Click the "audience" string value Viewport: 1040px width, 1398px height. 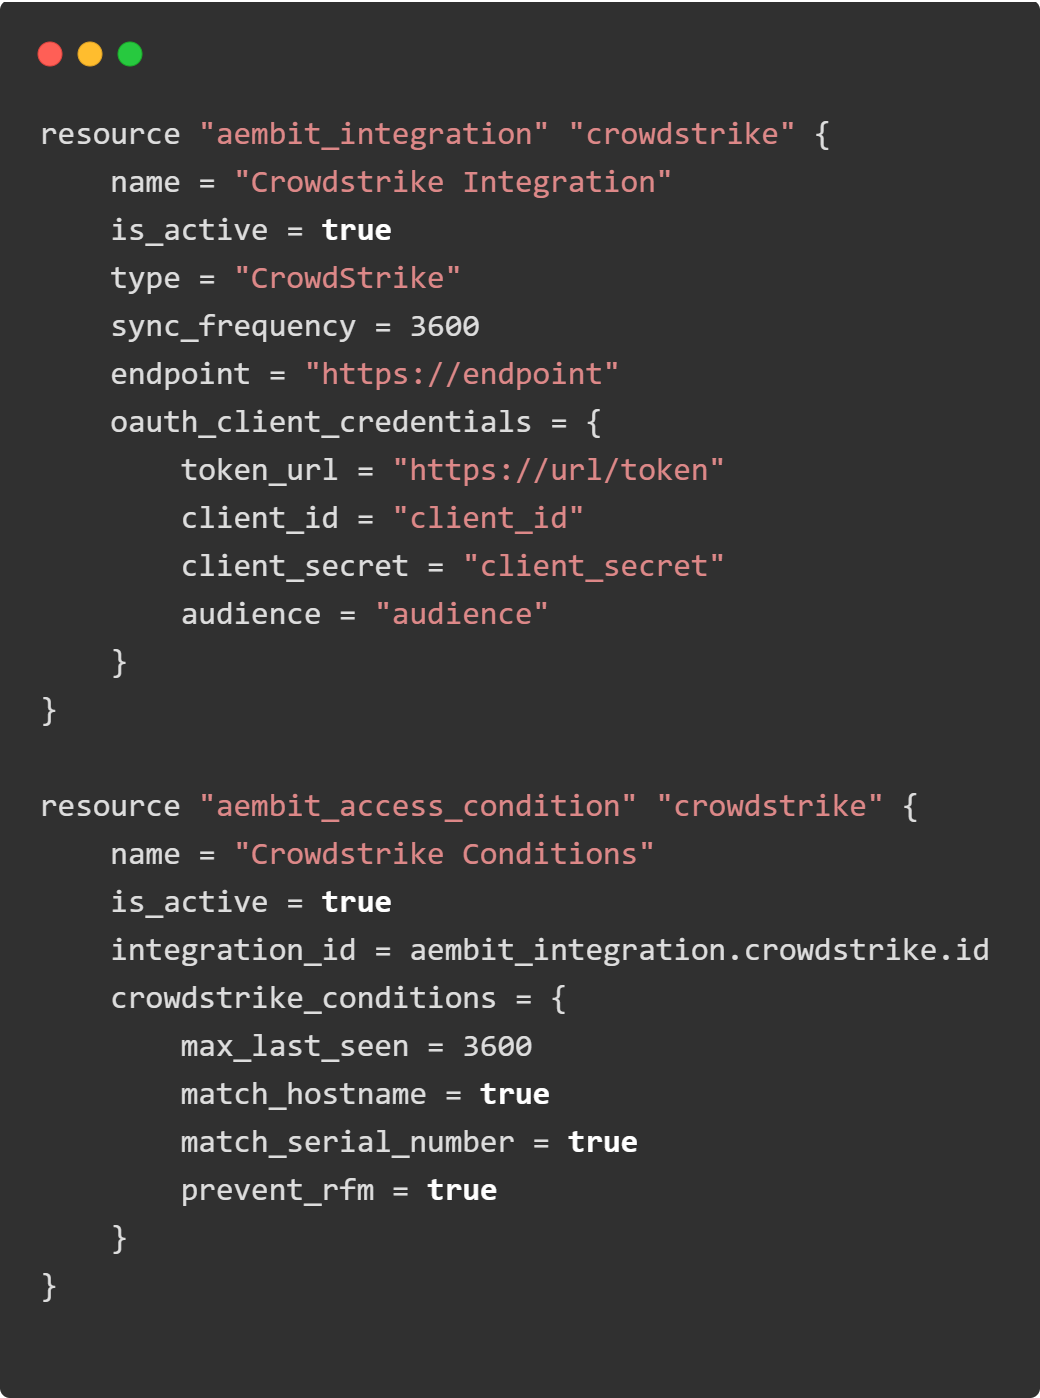pyautogui.click(x=462, y=614)
